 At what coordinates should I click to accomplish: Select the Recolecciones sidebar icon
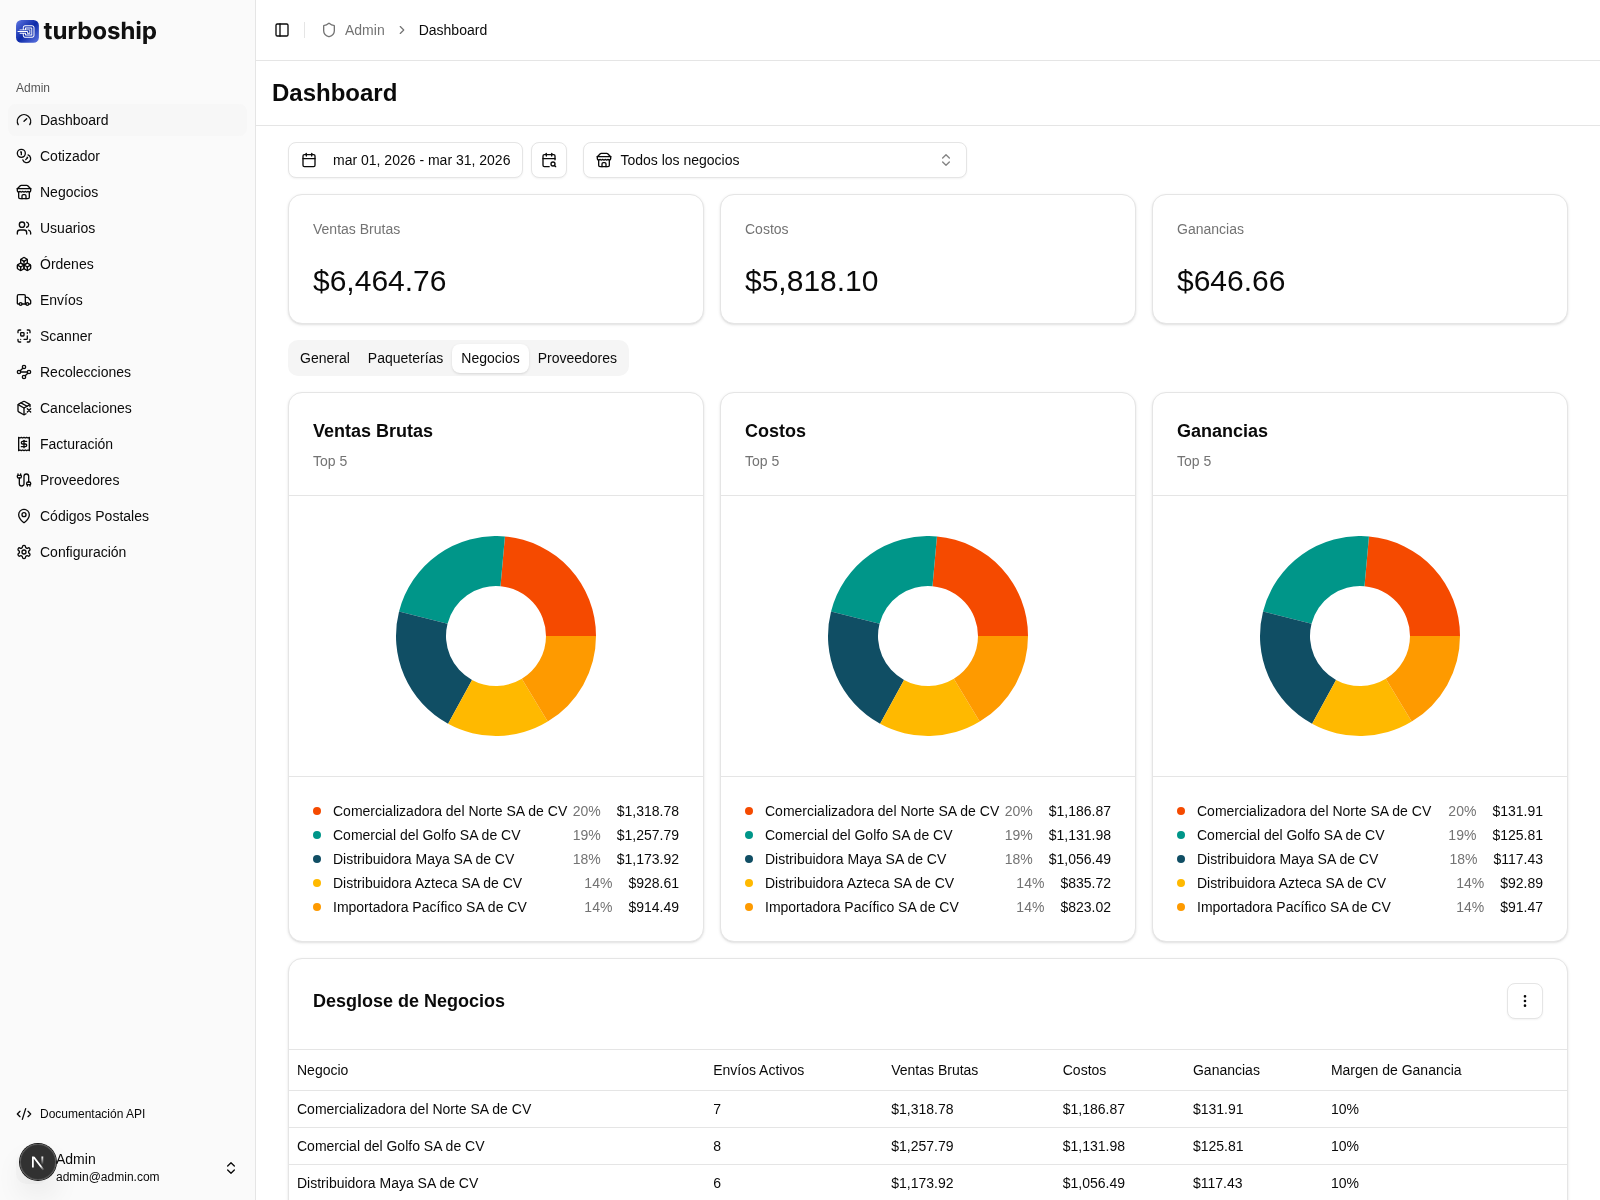24,372
